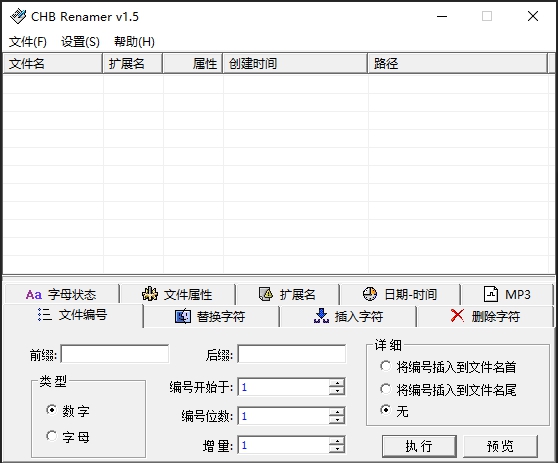
Task: Click the blue arrow 插入字符 icon
Action: click(321, 316)
